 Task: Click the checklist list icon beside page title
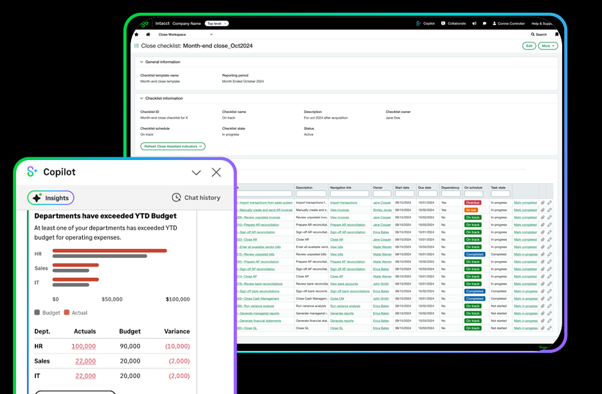[136, 46]
